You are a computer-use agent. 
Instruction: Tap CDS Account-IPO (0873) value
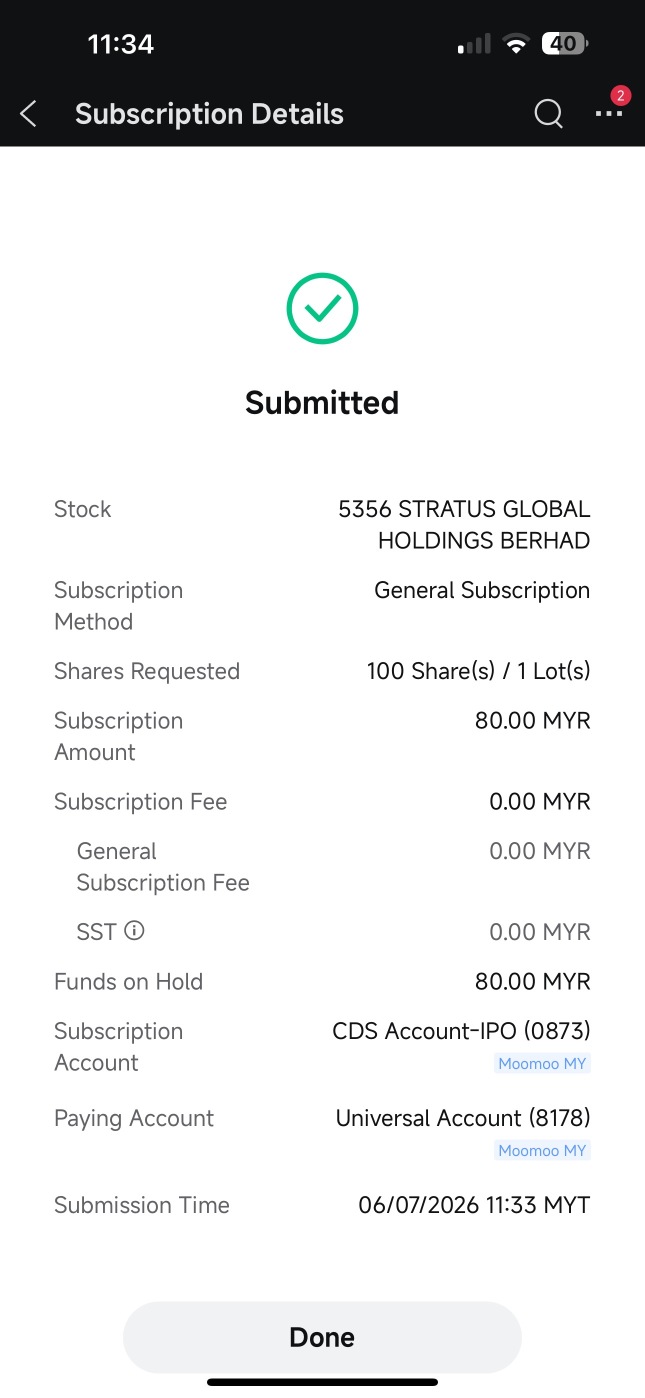461,1031
